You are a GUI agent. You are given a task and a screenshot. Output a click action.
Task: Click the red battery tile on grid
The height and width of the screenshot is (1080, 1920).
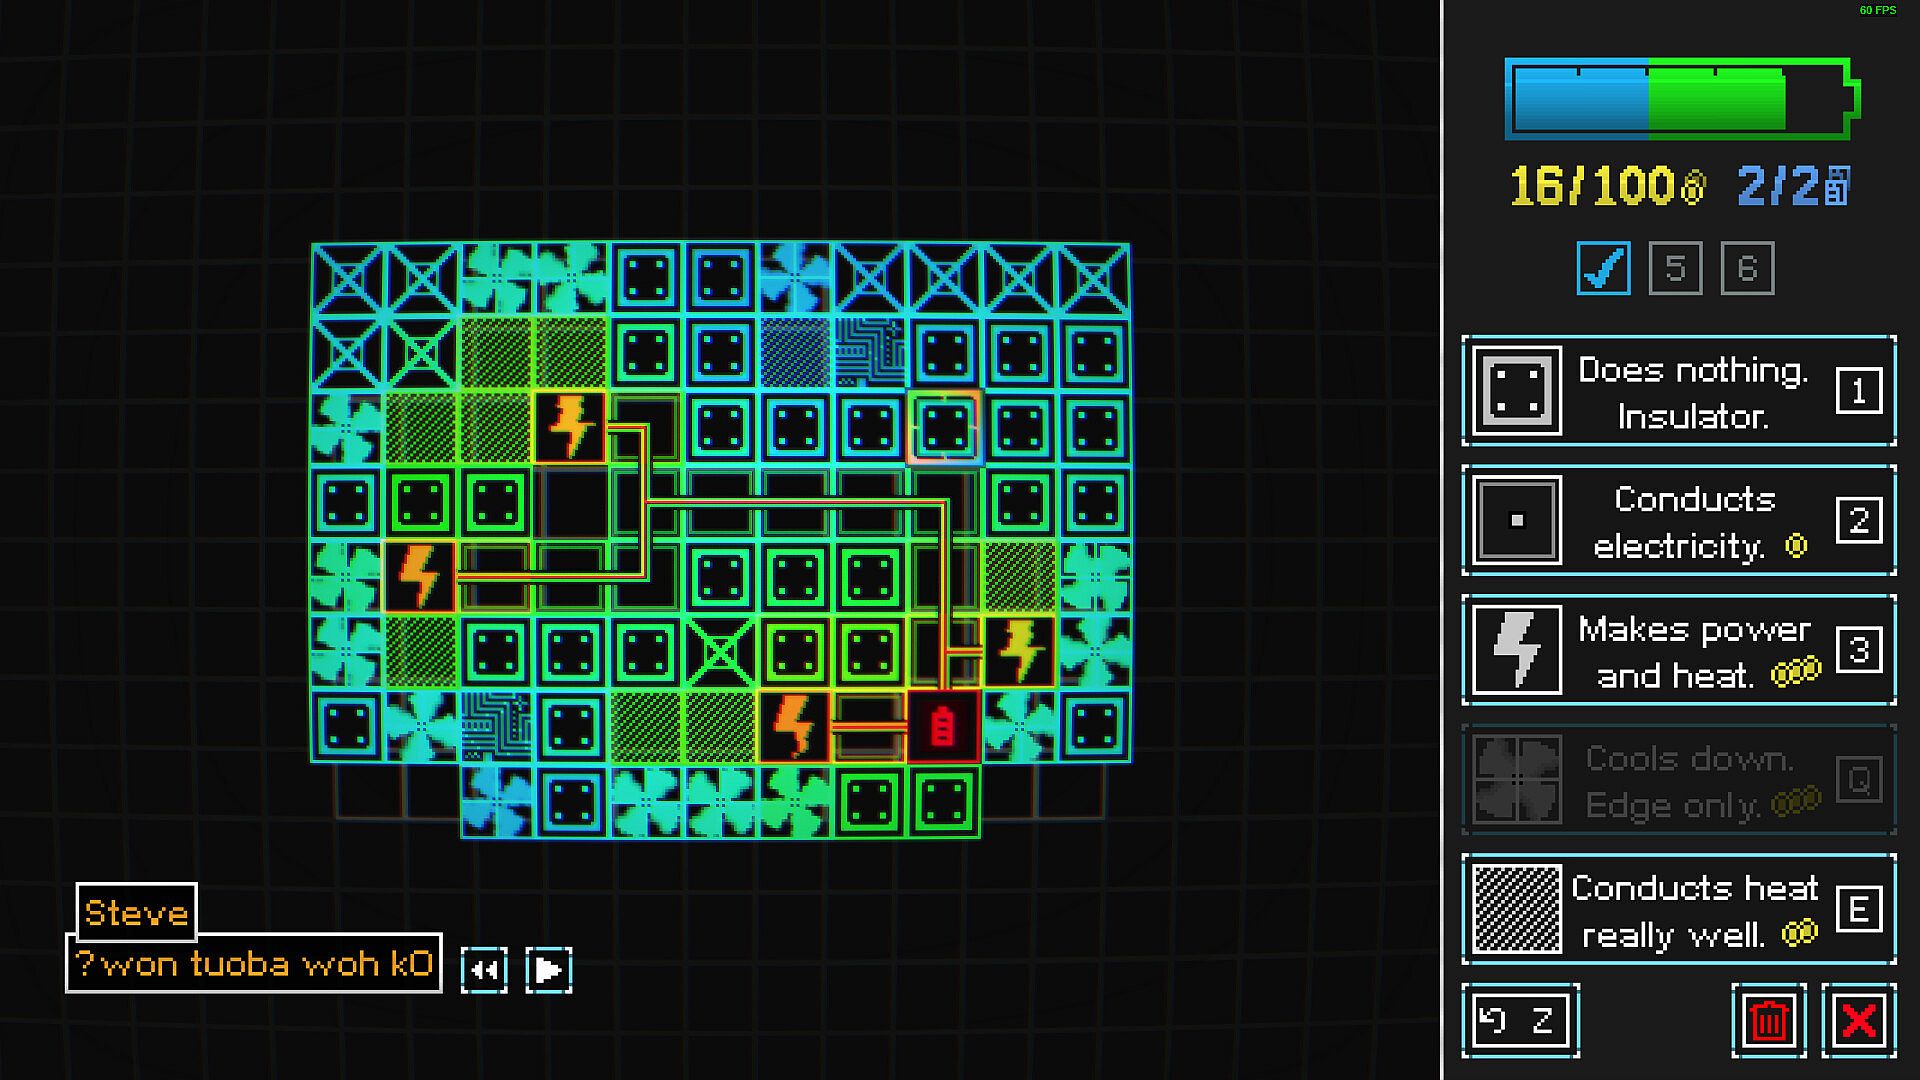coord(943,727)
